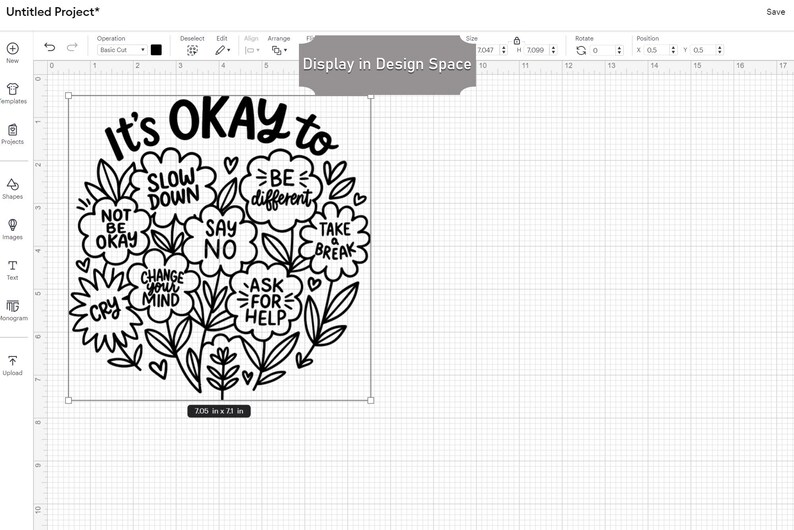Open the Monogram tool
The image size is (794, 530).
click(x=13, y=306)
